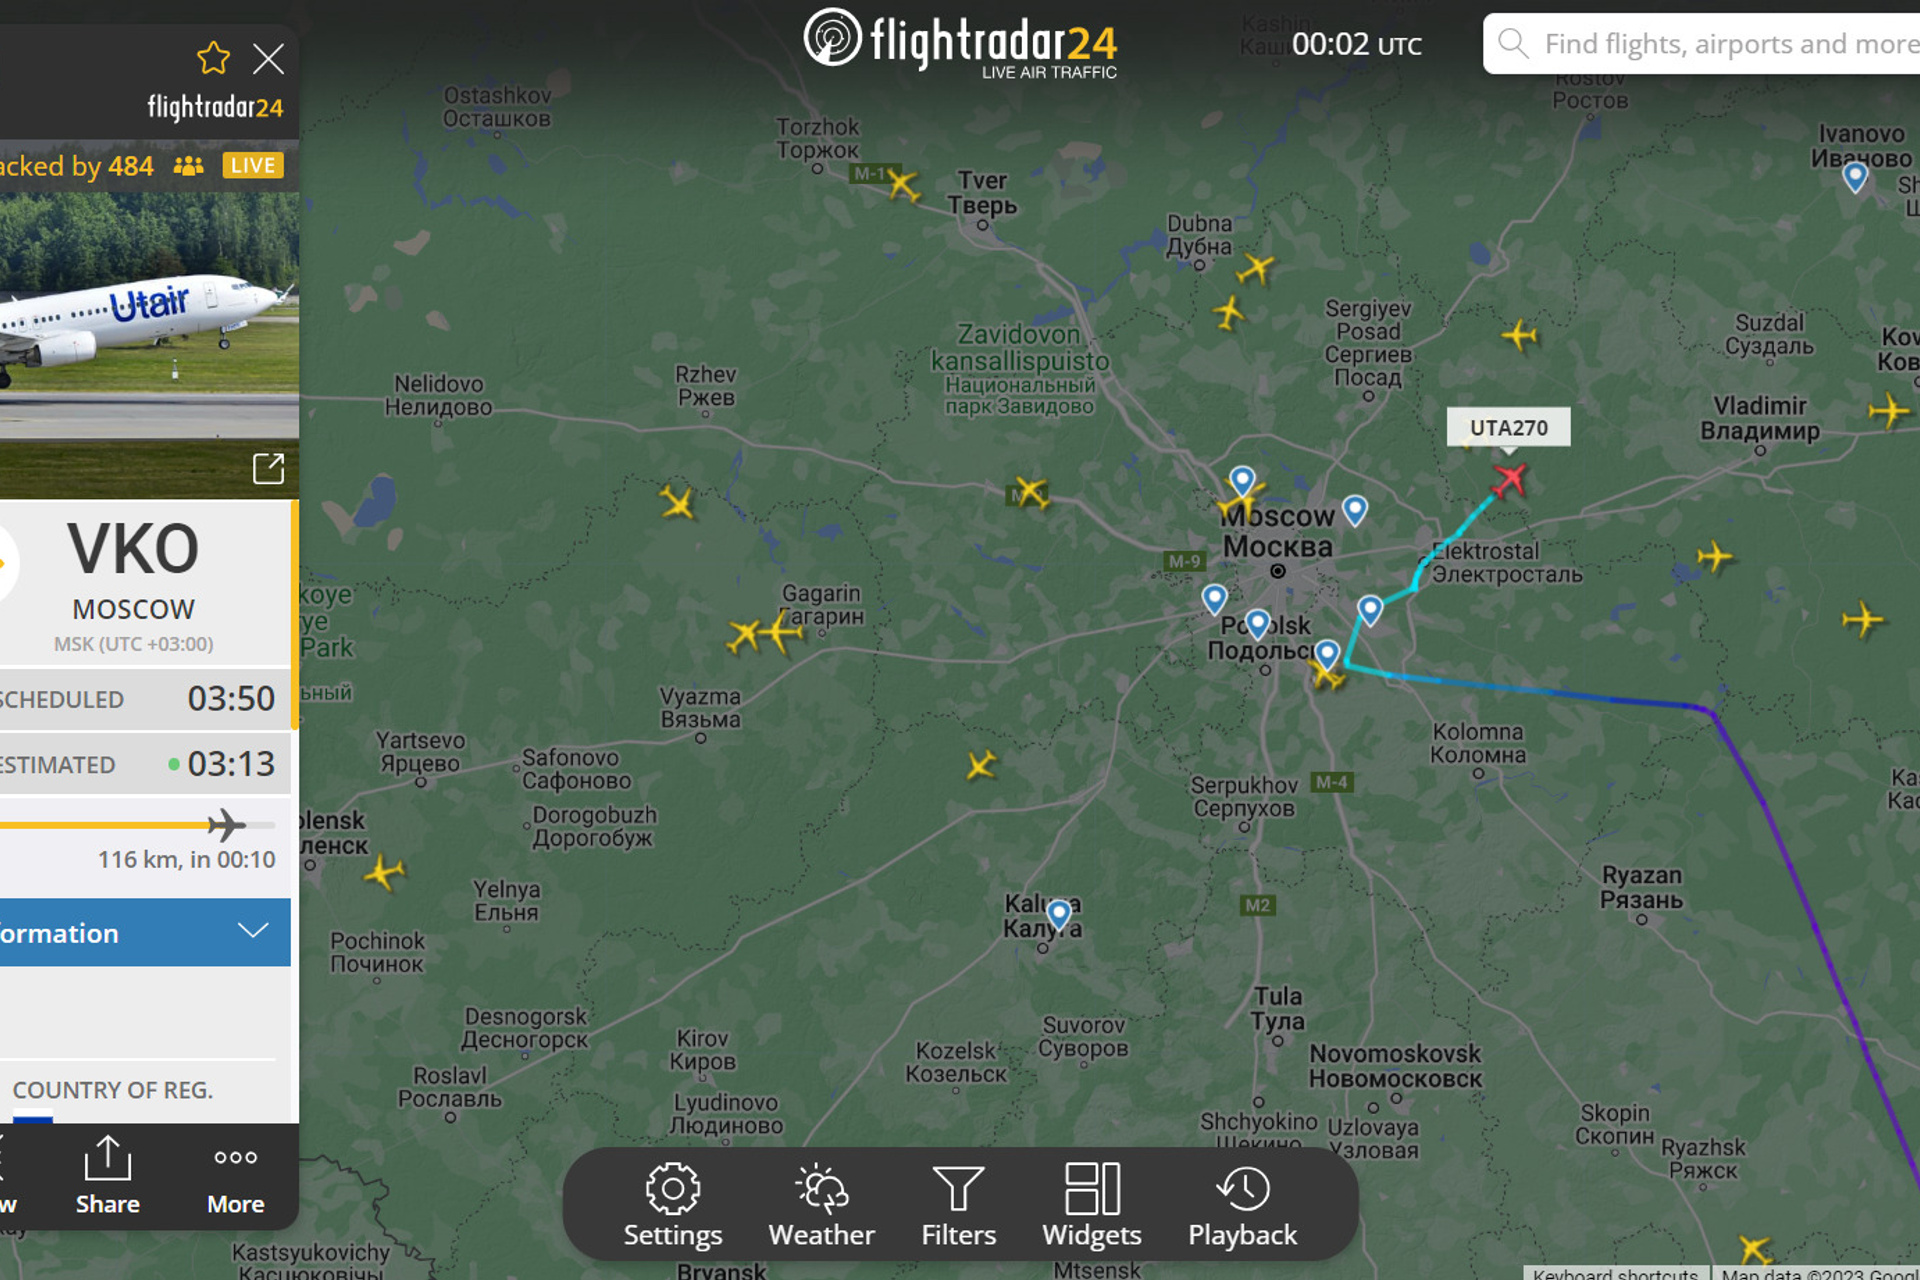The height and width of the screenshot is (1280, 1920).
Task: Open the Filters panel
Action: [959, 1205]
